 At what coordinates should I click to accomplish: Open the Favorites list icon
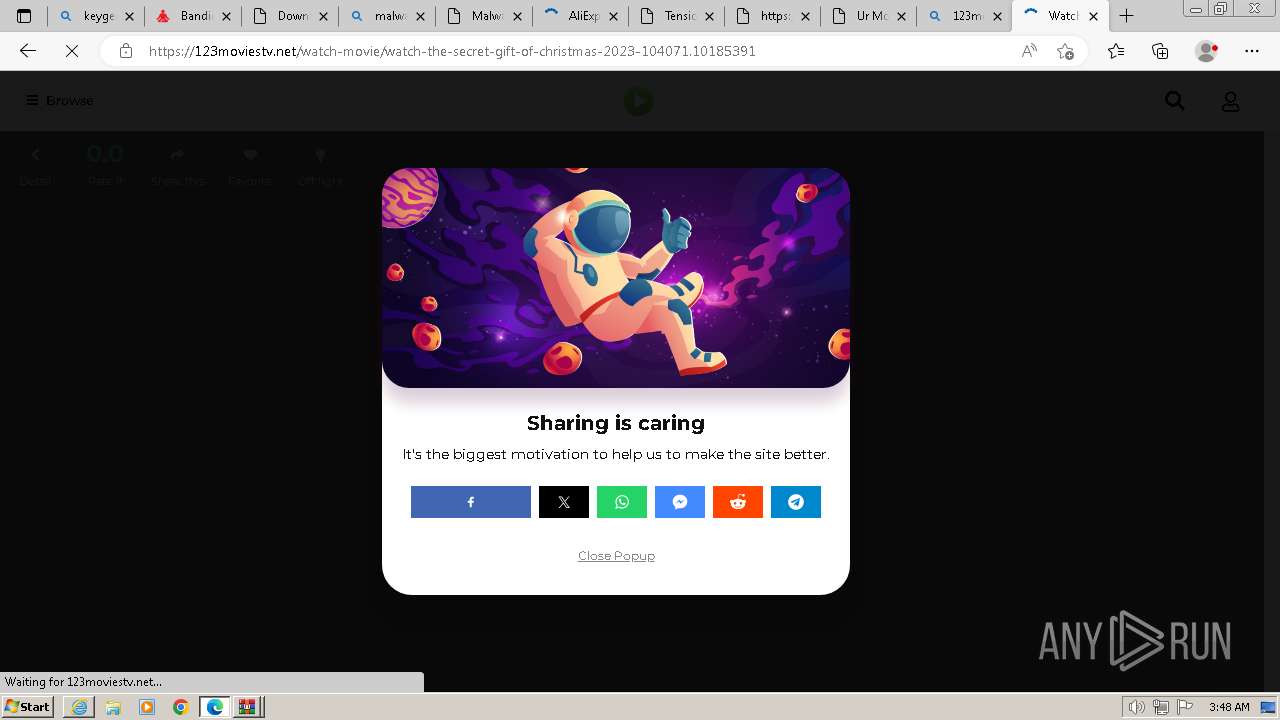point(1116,51)
